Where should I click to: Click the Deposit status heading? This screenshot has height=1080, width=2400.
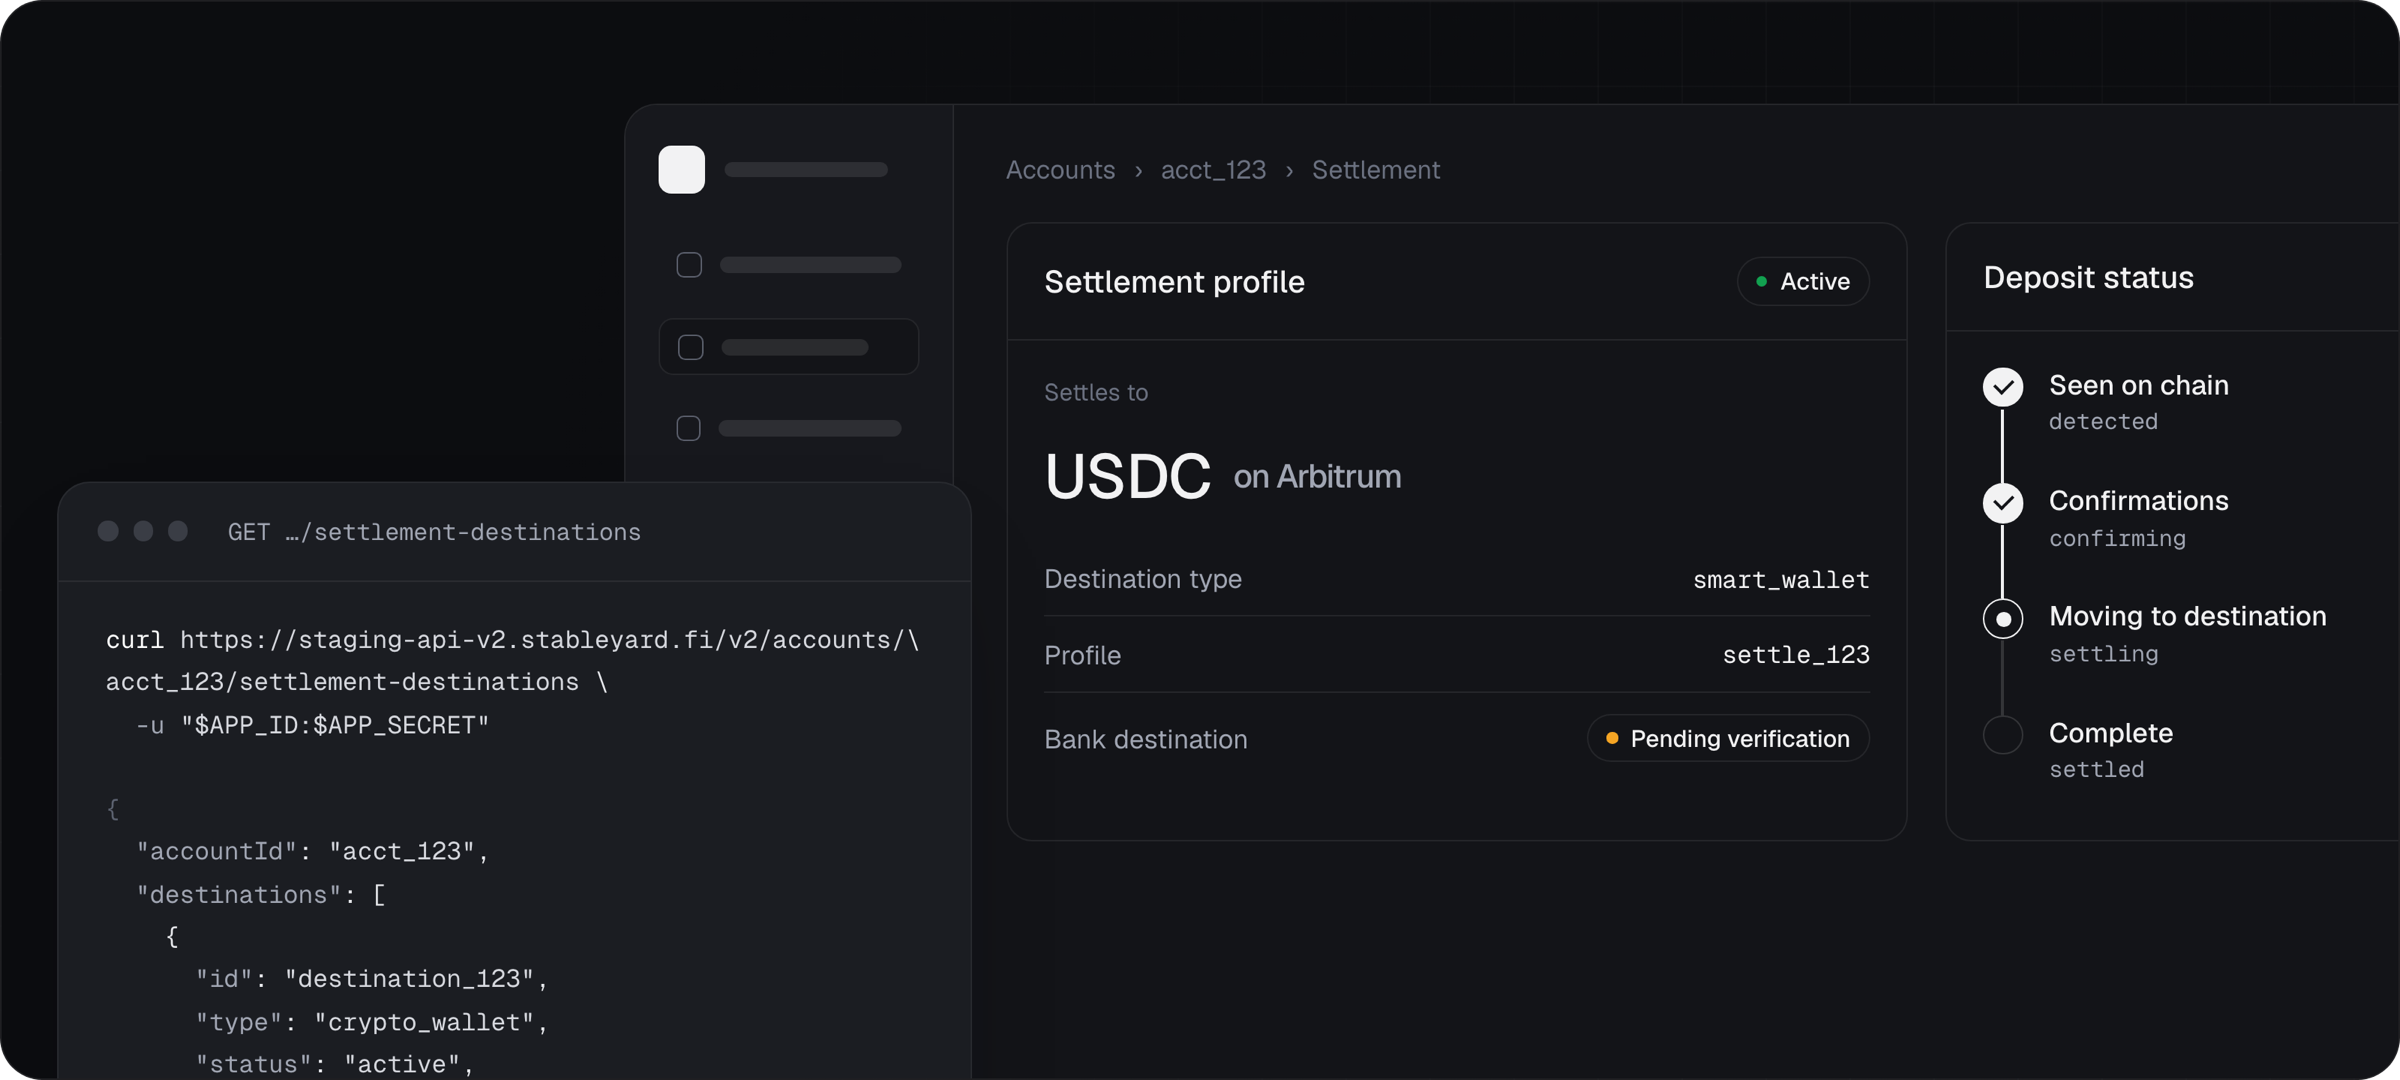coord(2088,277)
